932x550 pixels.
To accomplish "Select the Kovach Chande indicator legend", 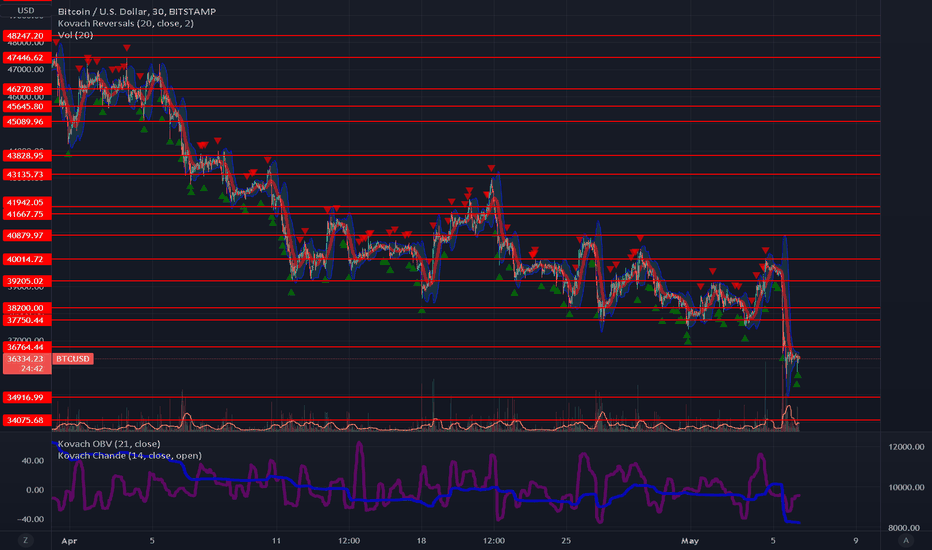I will pyautogui.click(x=130, y=455).
